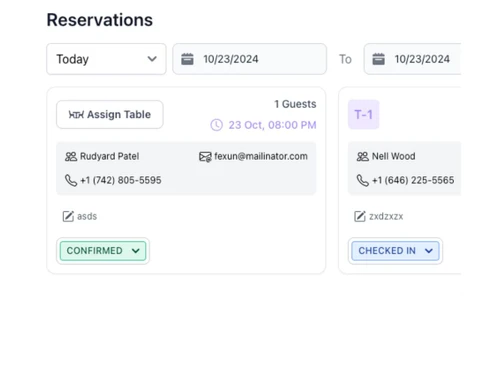Click the start date calendar icon
The image size is (500, 375).
(187, 59)
